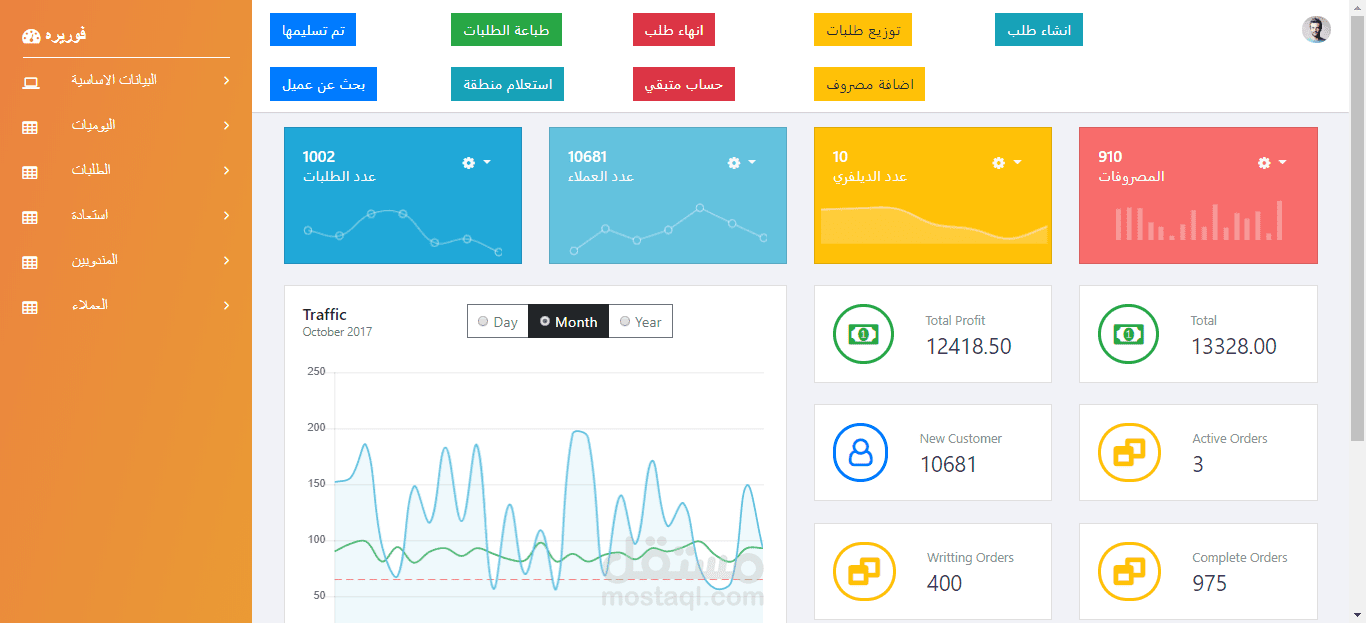This screenshot has height=623, width=1366.
Task: Click the انشاء طلب button
Action: click(1039, 30)
